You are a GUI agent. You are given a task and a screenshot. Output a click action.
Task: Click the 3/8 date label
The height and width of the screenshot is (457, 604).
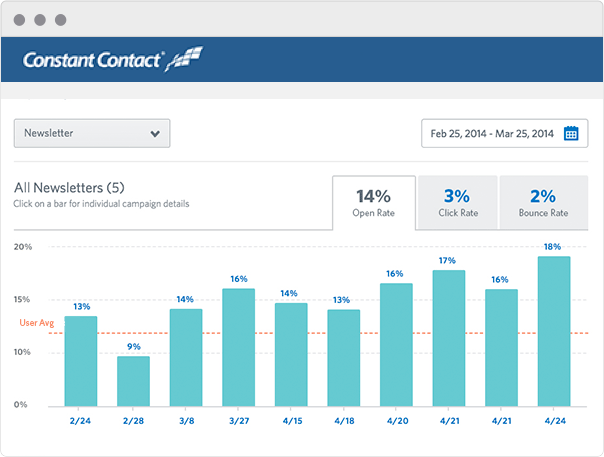coord(187,421)
